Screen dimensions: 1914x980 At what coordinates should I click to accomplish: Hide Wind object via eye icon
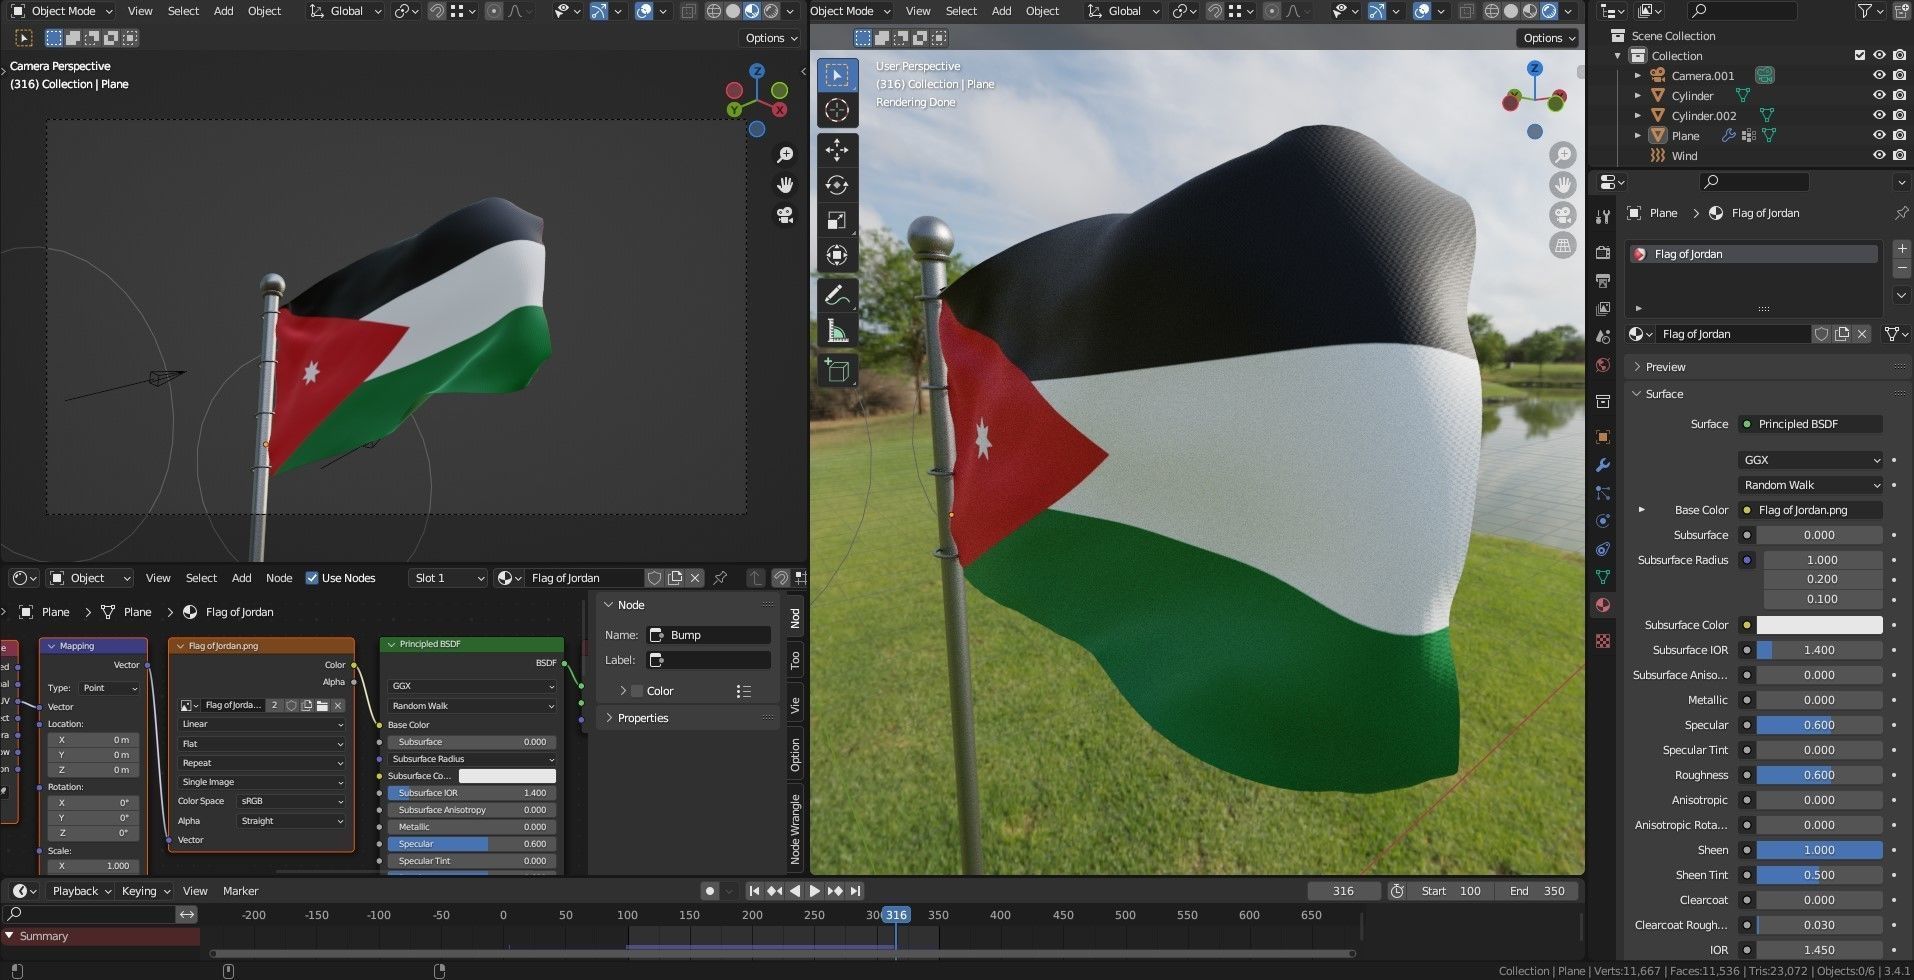[1878, 156]
